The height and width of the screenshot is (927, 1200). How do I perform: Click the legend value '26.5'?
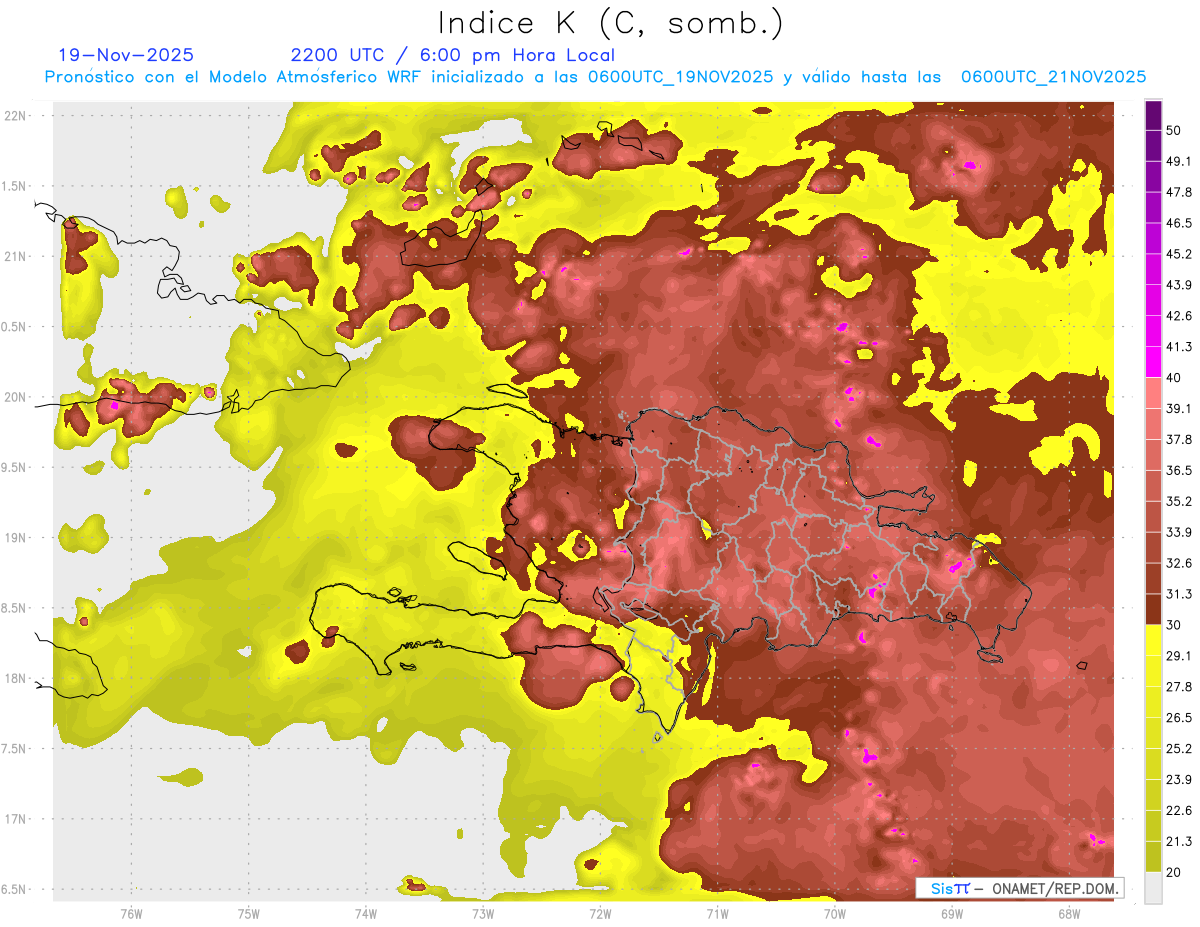pyautogui.click(x=1179, y=717)
